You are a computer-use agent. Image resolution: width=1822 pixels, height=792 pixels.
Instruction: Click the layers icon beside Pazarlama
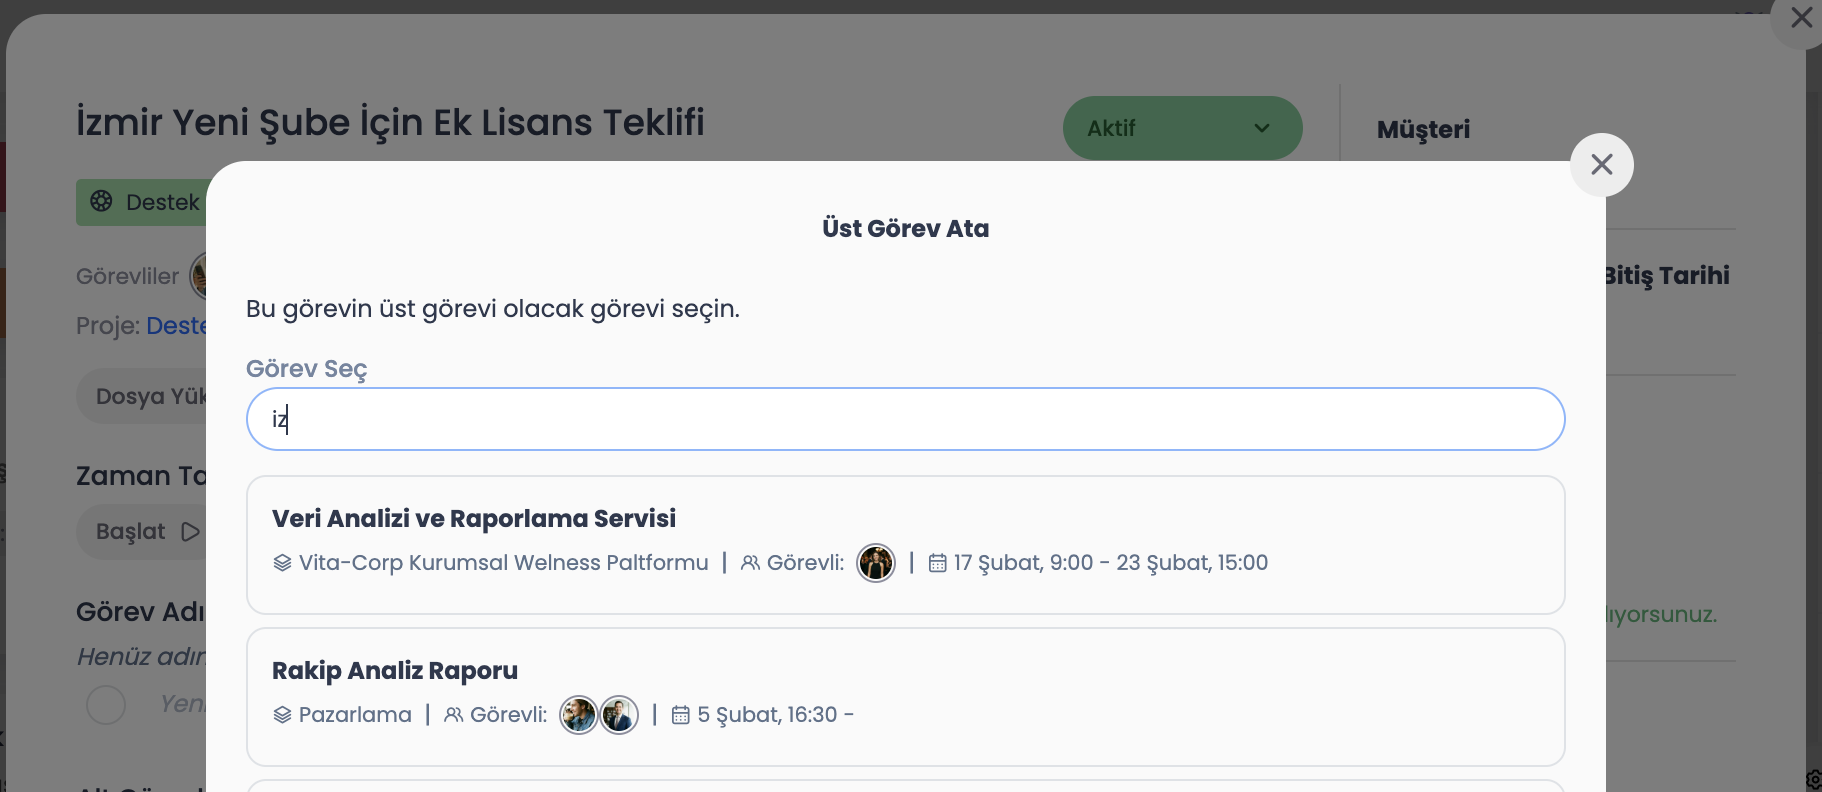282,715
